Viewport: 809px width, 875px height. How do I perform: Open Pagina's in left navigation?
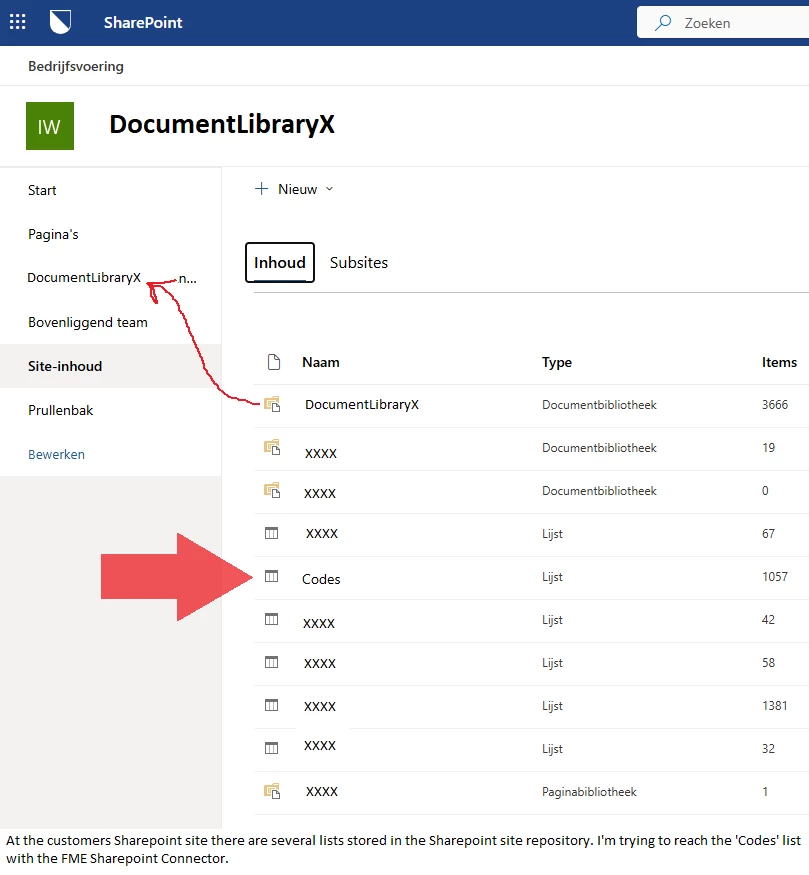(53, 234)
